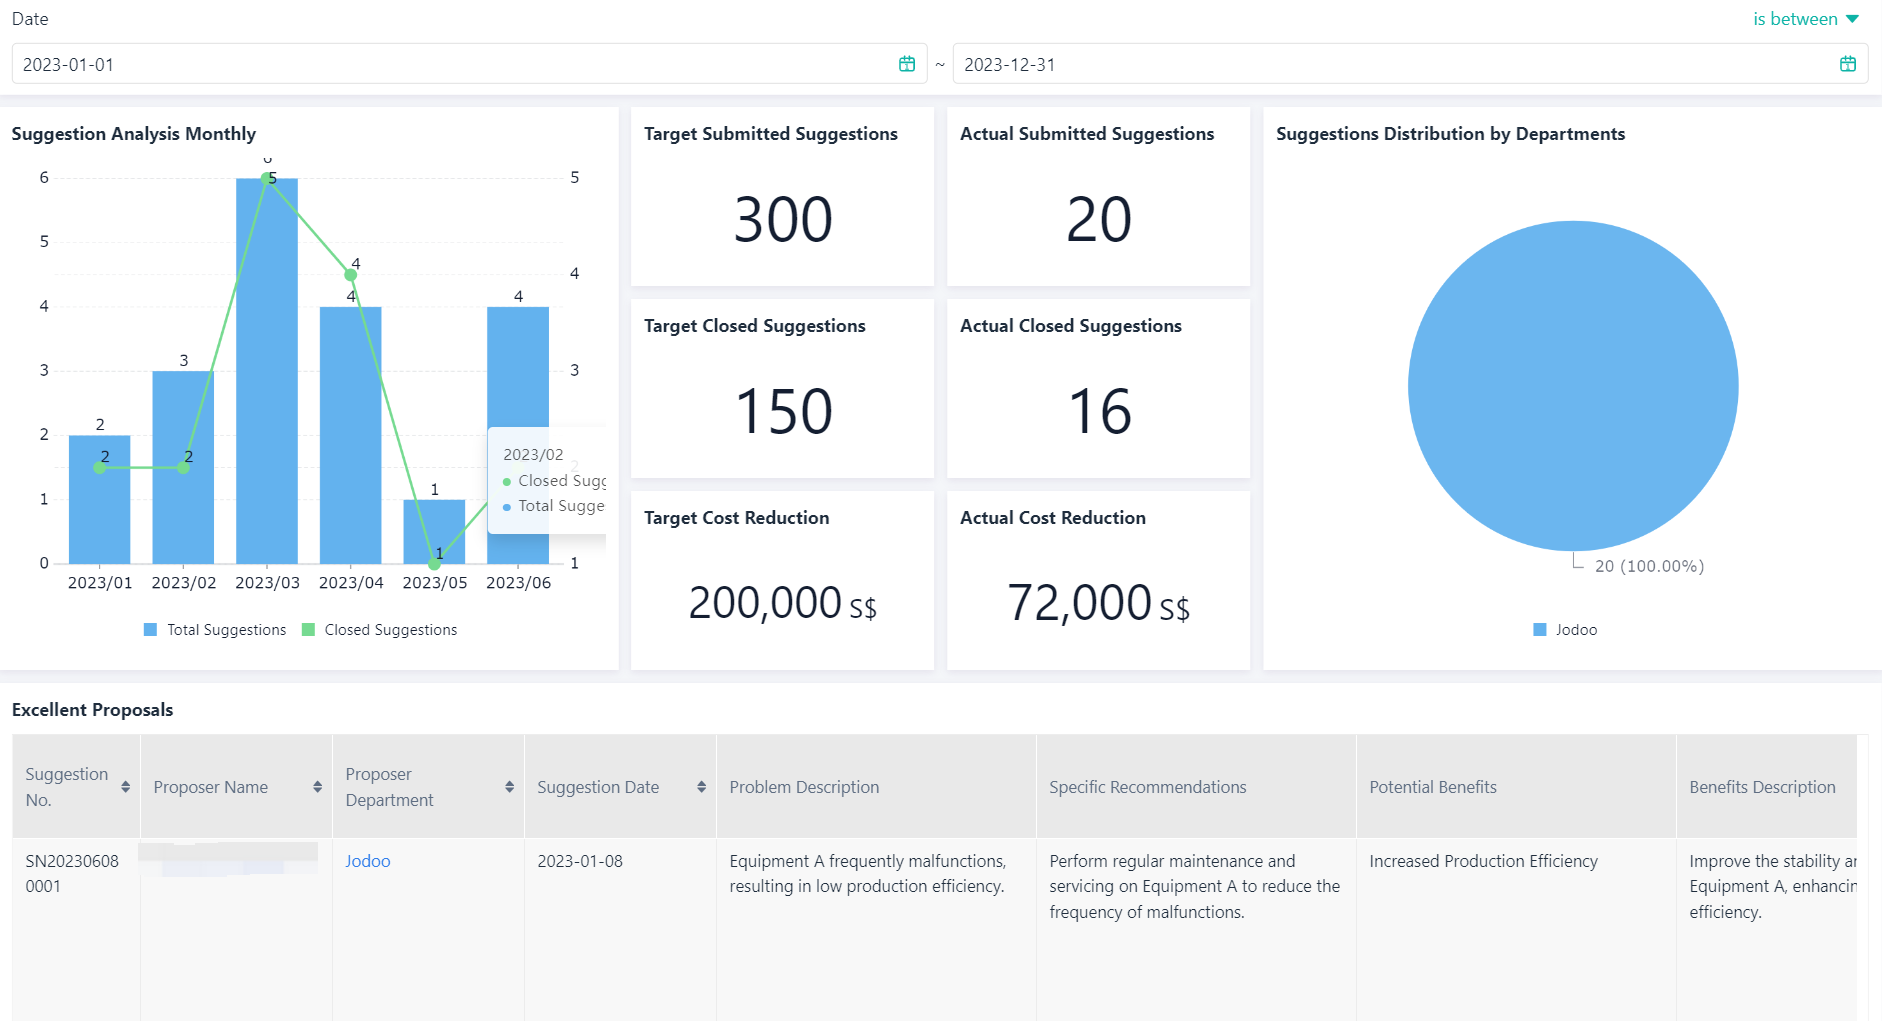Open the start date calendar picker icon
Viewport: 1882px width, 1021px height.
pyautogui.click(x=906, y=64)
